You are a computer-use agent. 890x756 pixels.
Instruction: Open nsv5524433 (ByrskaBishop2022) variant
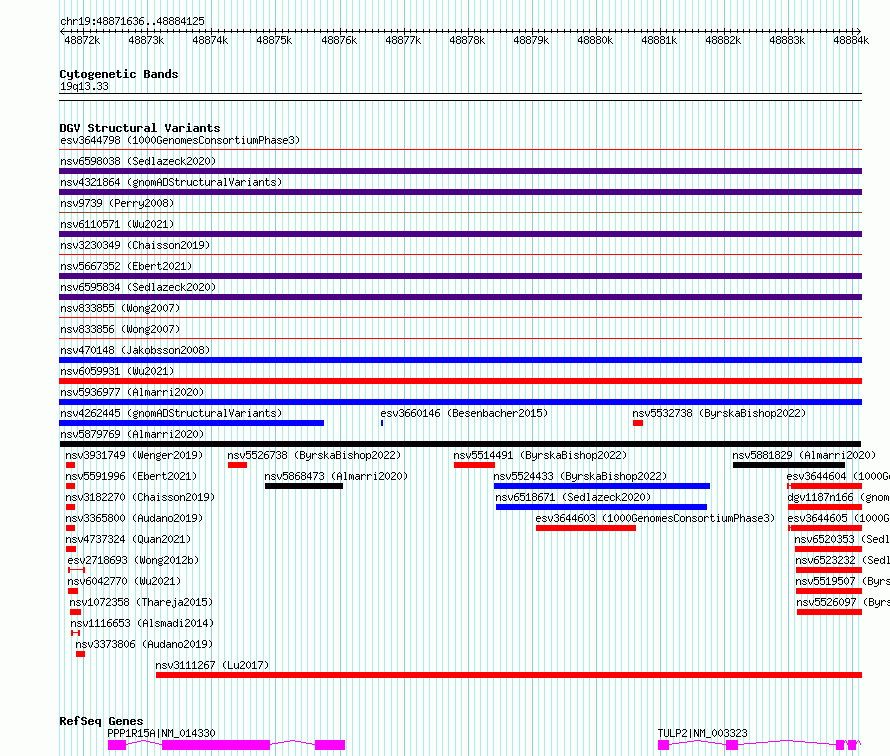pos(580,476)
